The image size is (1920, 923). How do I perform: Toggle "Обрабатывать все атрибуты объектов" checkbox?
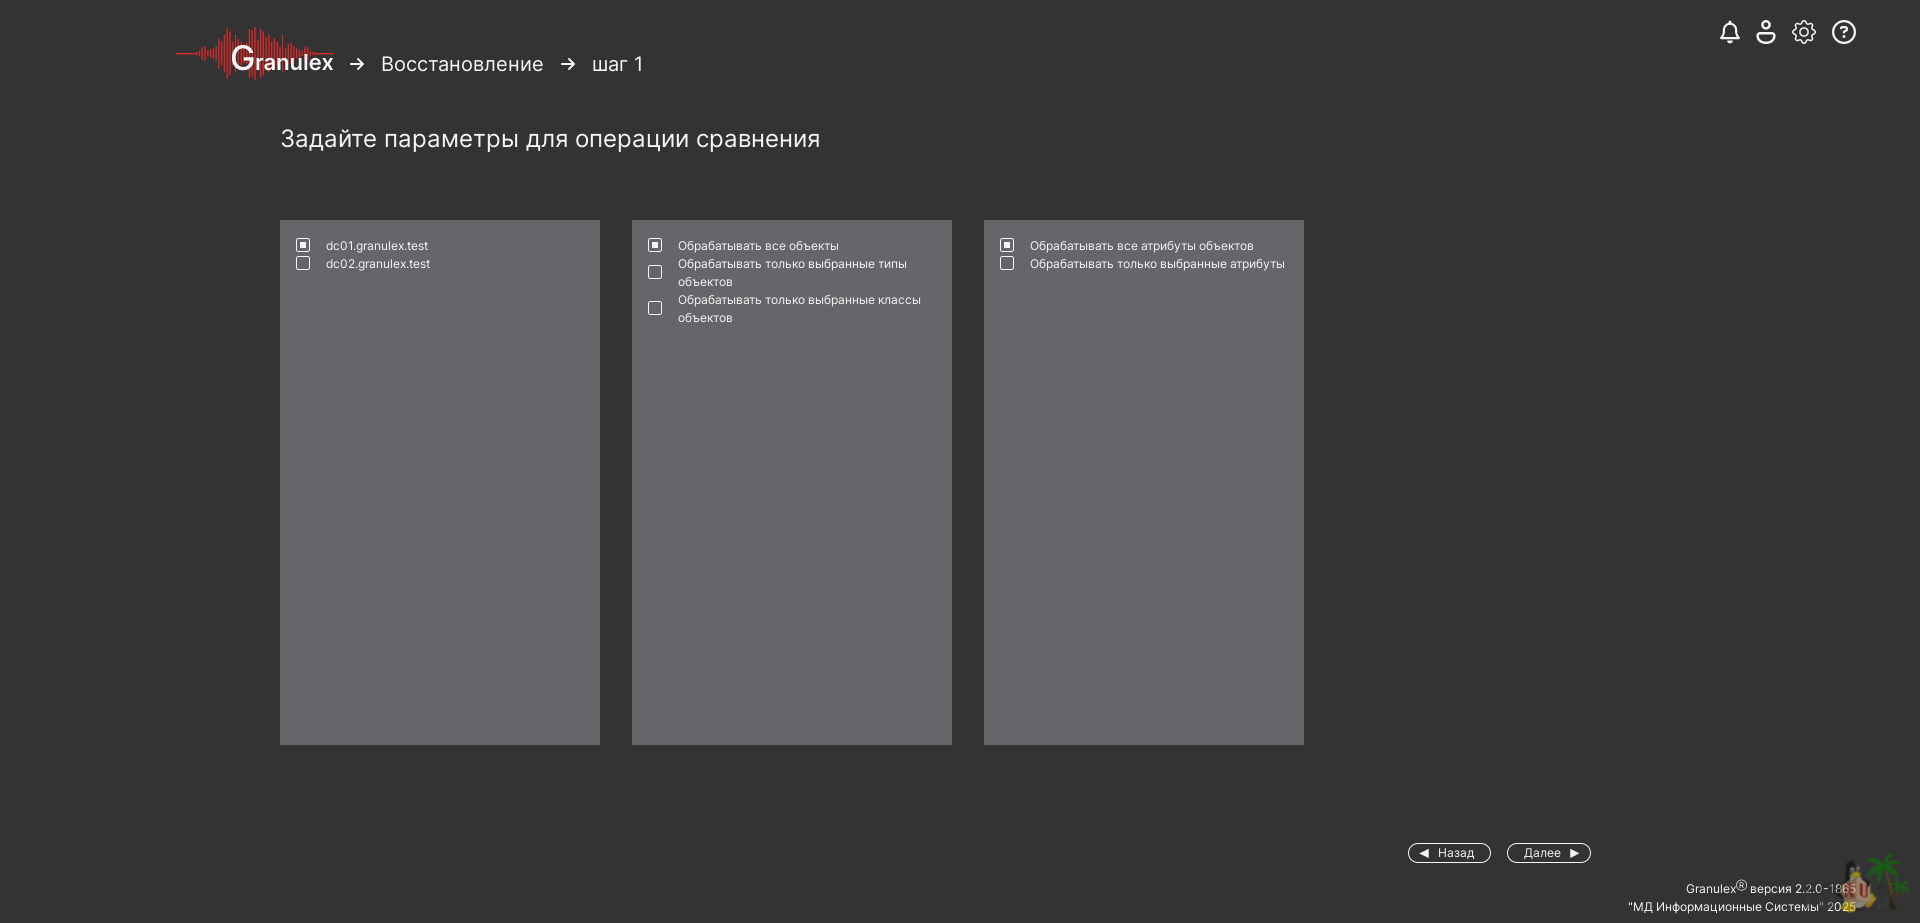[x=1007, y=245]
